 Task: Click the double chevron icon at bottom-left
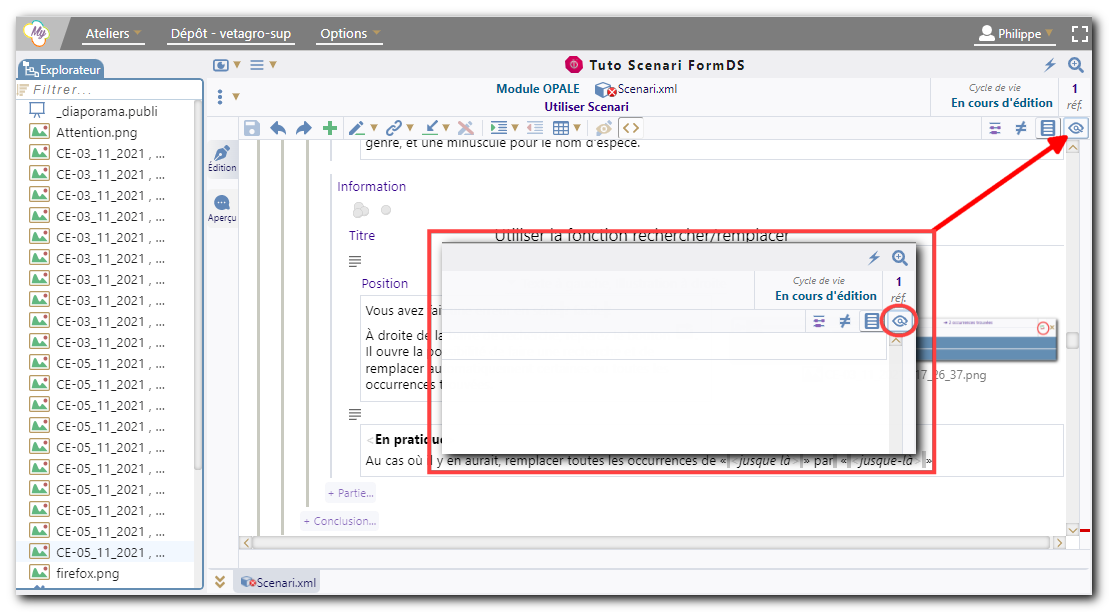tap(220, 582)
